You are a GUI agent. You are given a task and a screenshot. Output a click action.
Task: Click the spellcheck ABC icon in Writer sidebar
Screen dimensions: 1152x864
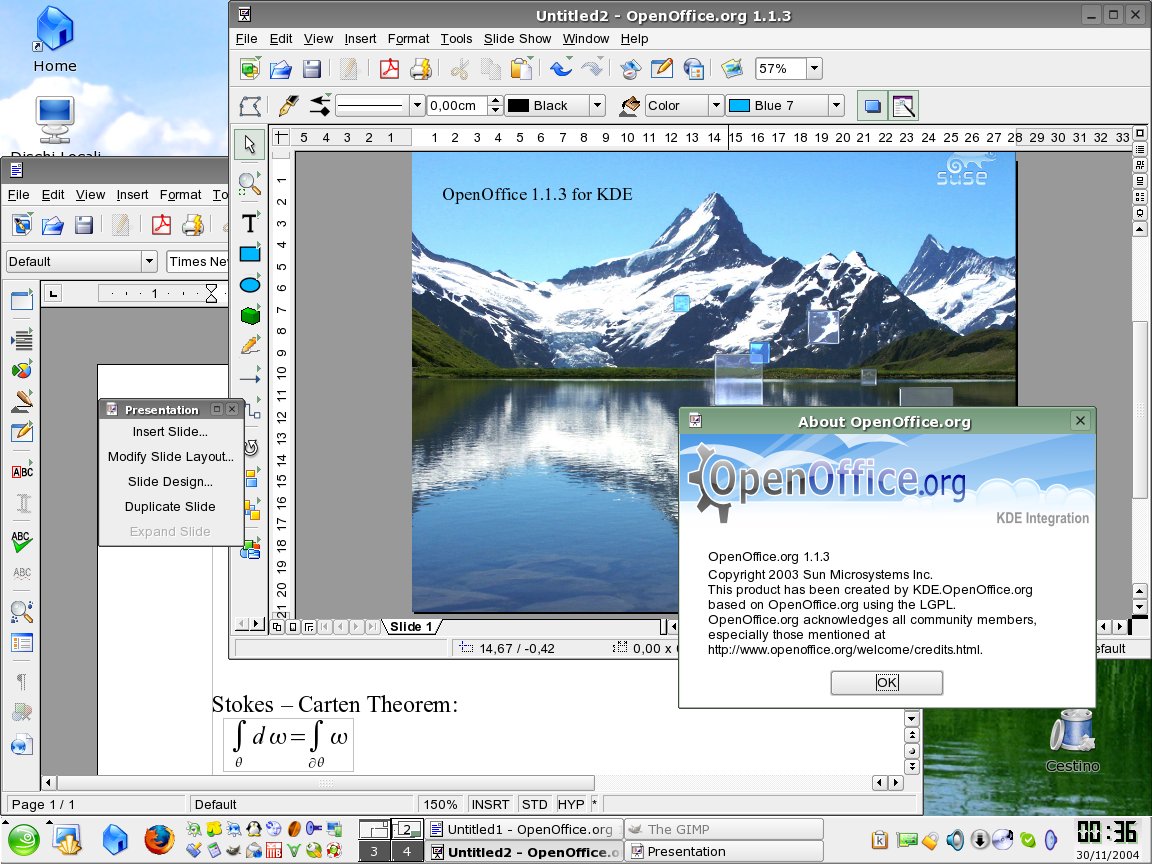(22, 541)
